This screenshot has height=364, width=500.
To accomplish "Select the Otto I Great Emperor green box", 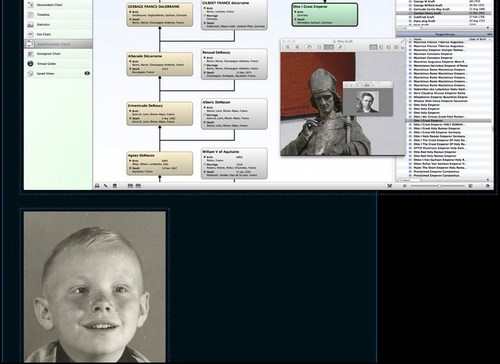I will pyautogui.click(x=325, y=15).
